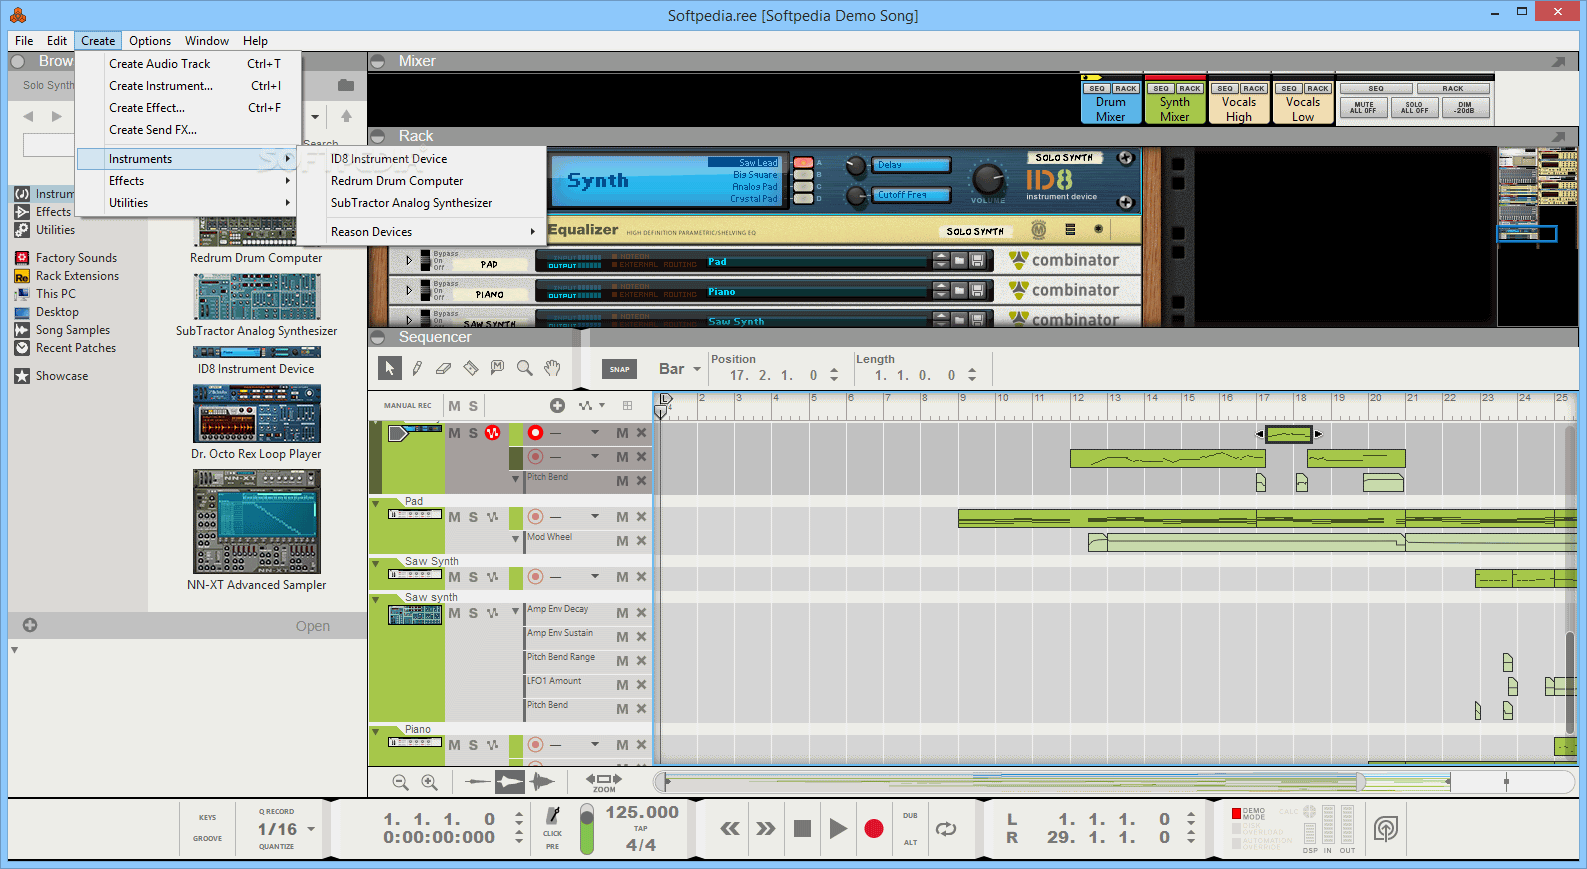
Task: Toggle the Loop on/off button
Action: (946, 828)
